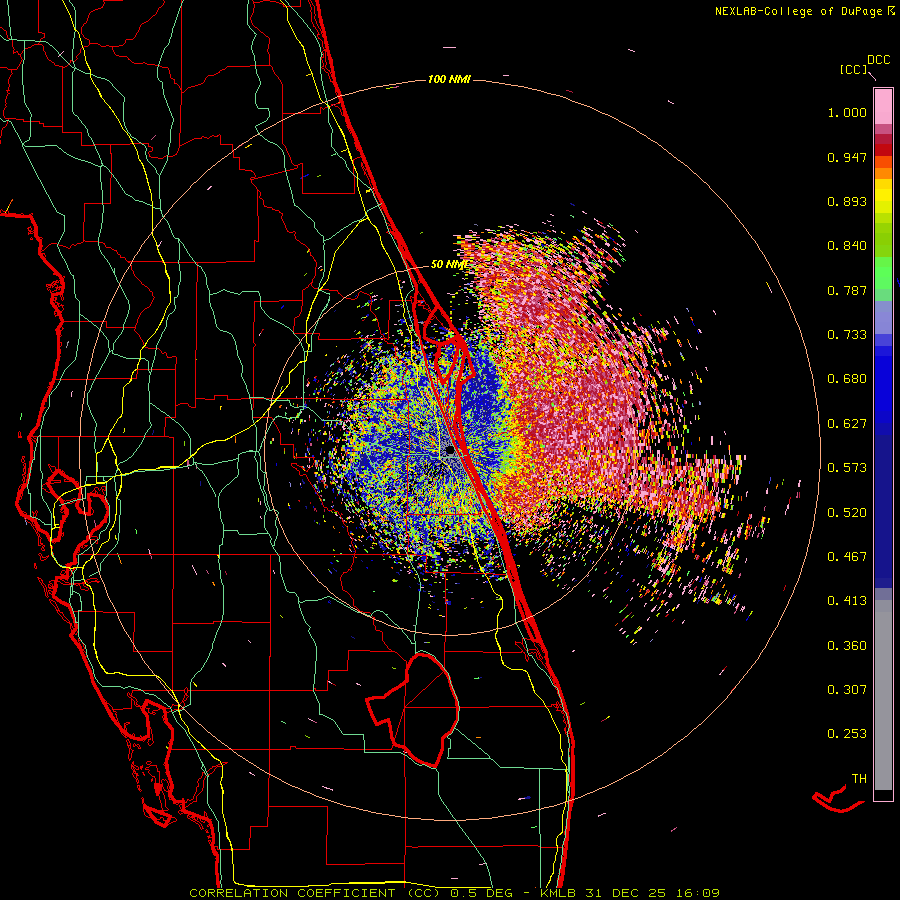Click the 100 NMI range ring label
Screen dimensions: 900x900
pos(449,79)
